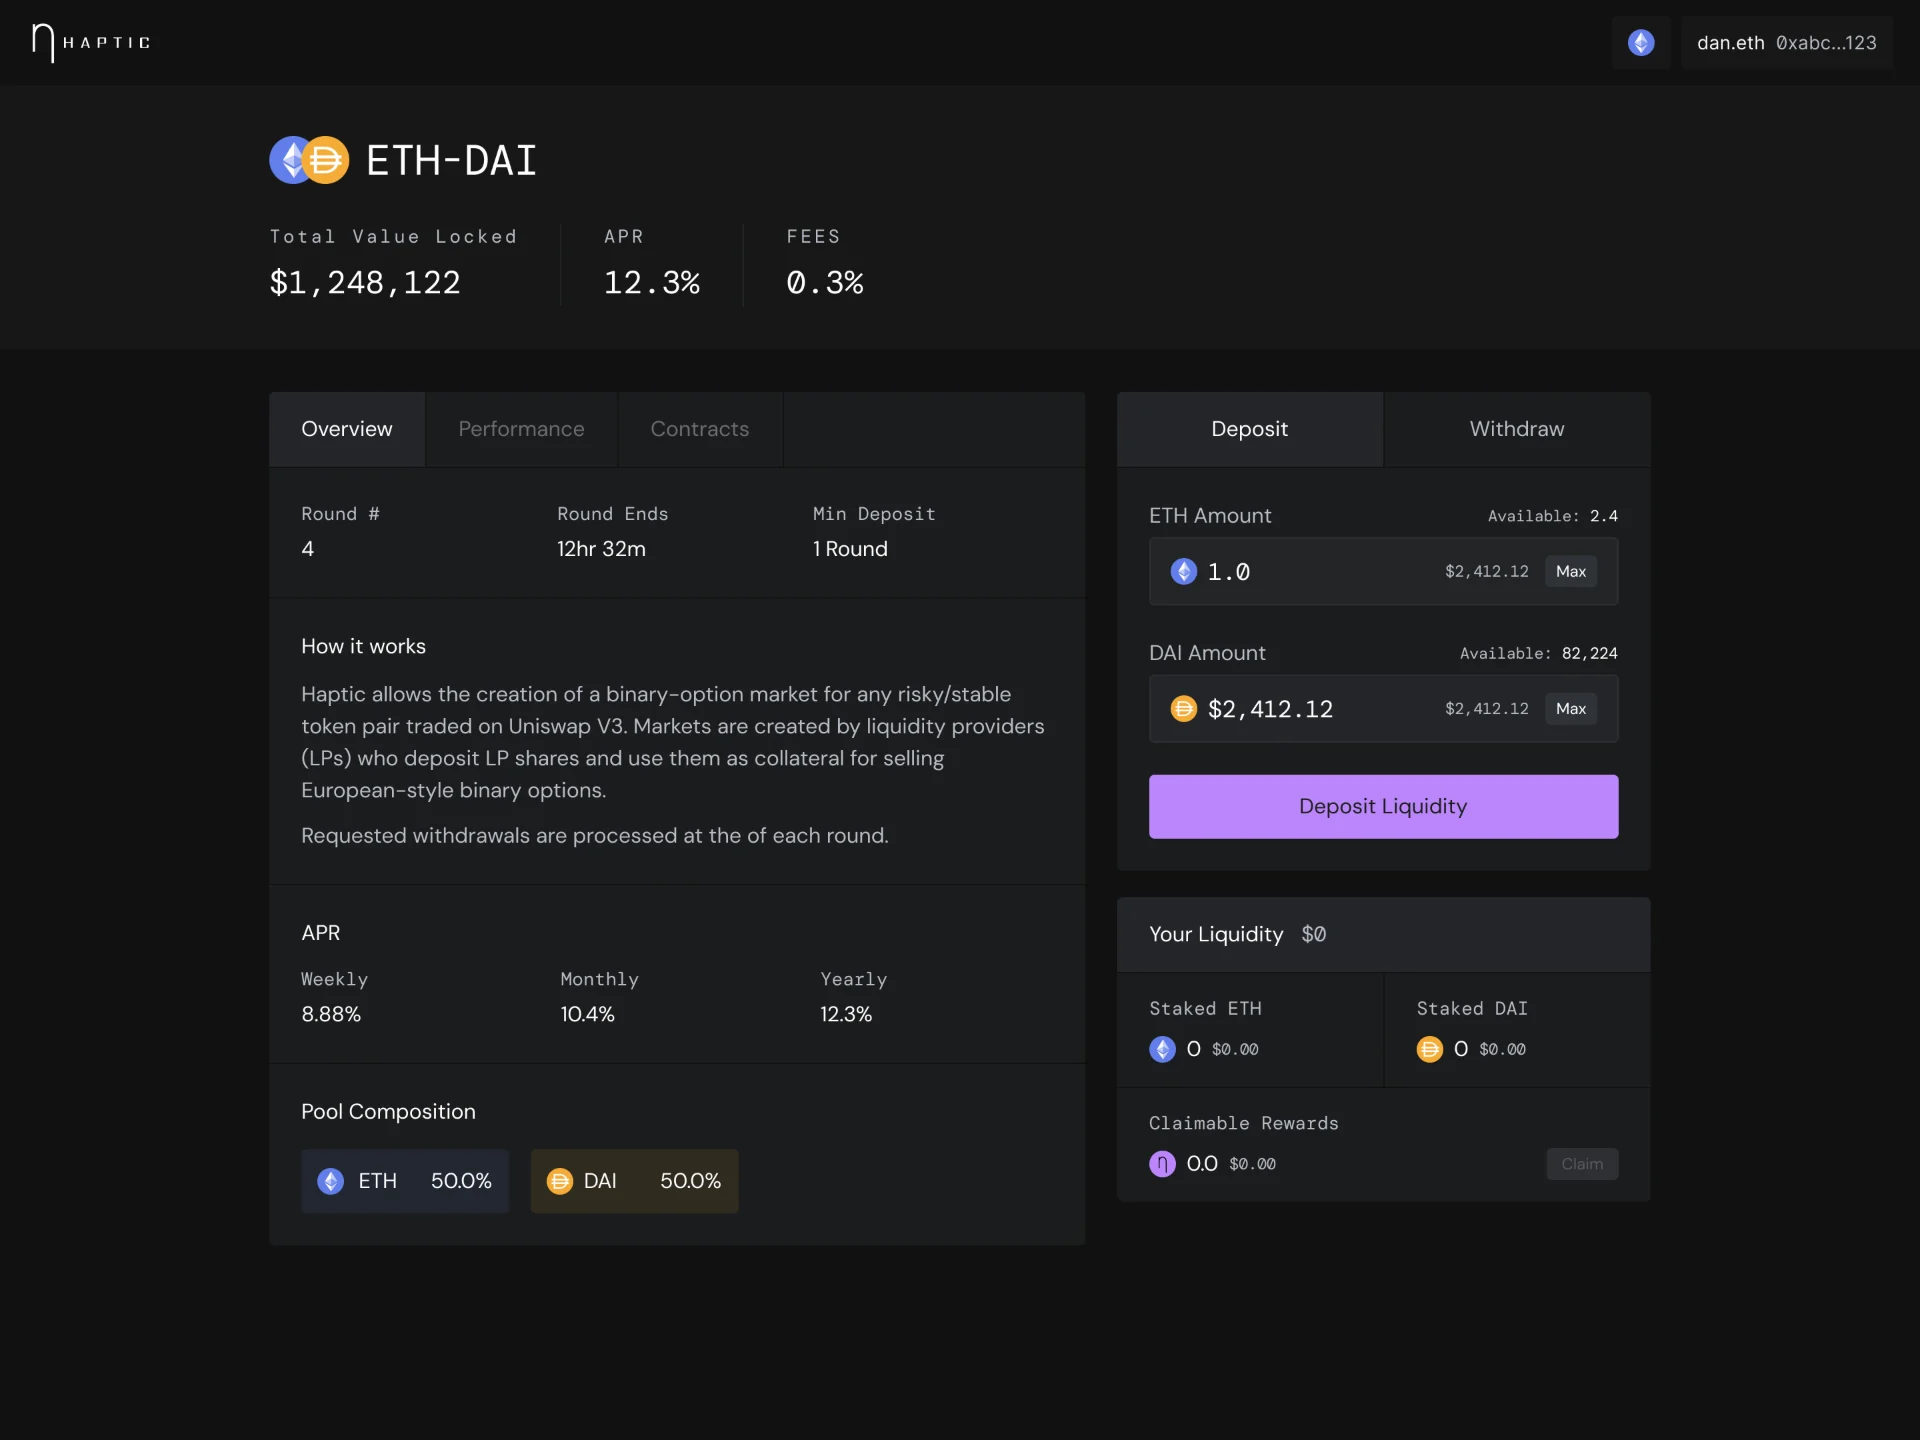
Task: Click the Claim rewards button
Action: [1582, 1163]
